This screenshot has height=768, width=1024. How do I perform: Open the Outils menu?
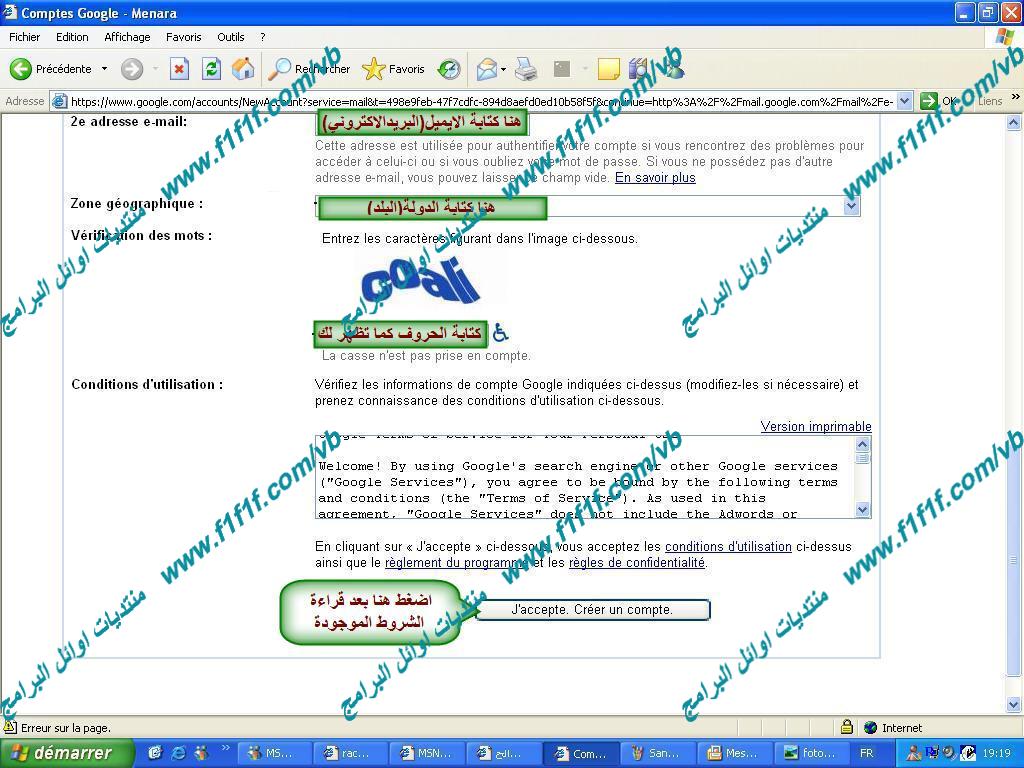[x=231, y=37]
